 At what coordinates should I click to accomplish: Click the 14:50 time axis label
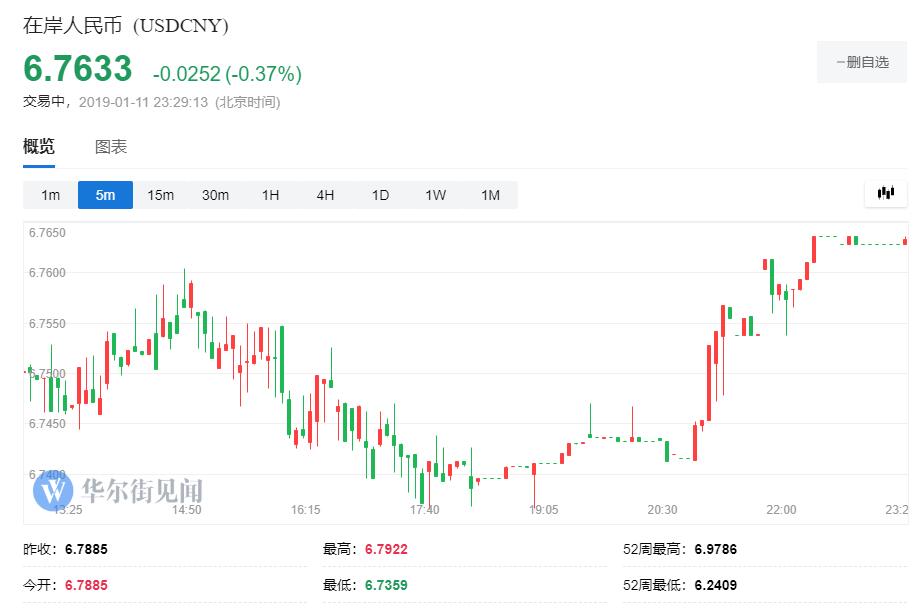click(187, 510)
